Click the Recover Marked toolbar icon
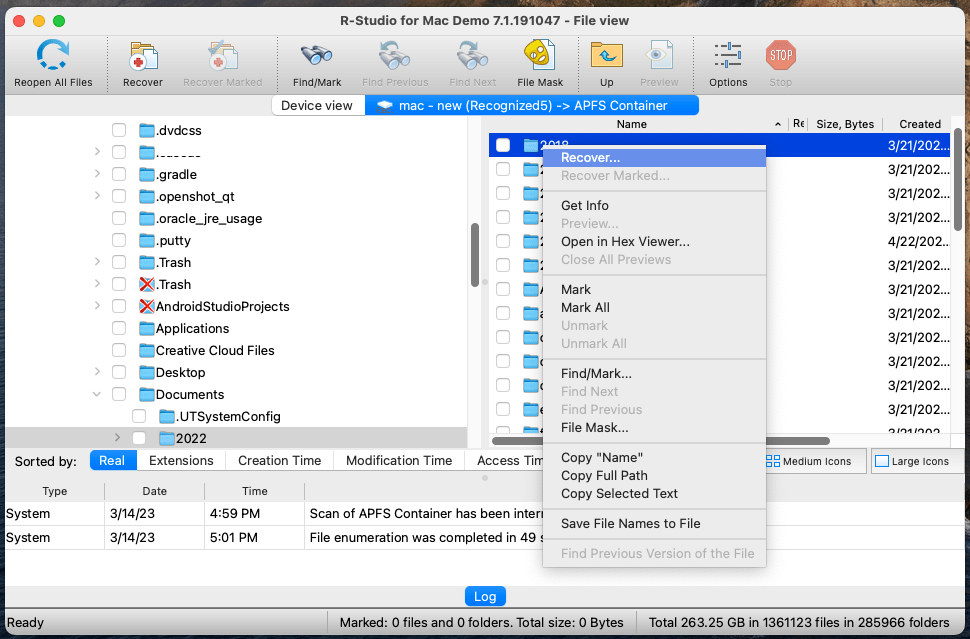This screenshot has height=639, width=970. [223, 57]
